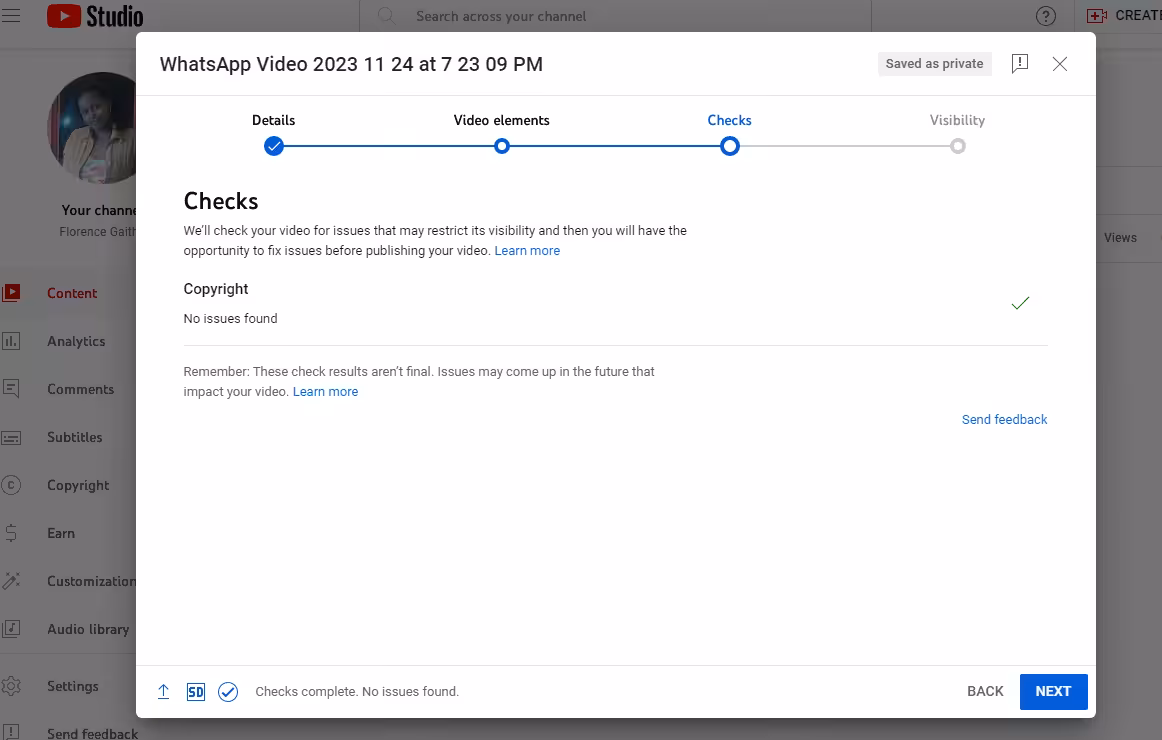The height and width of the screenshot is (740, 1162).
Task: Click the Customization wand icon
Action: coord(11,581)
